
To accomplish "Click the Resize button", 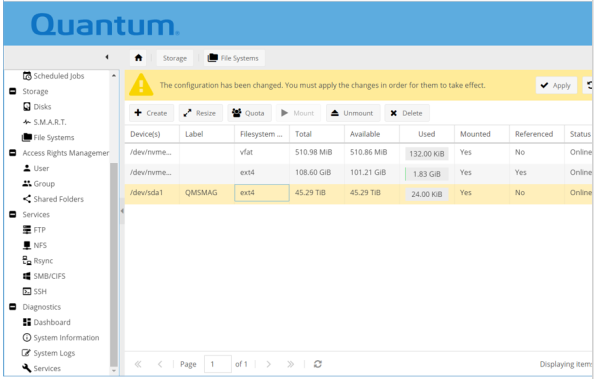I will (x=200, y=113).
